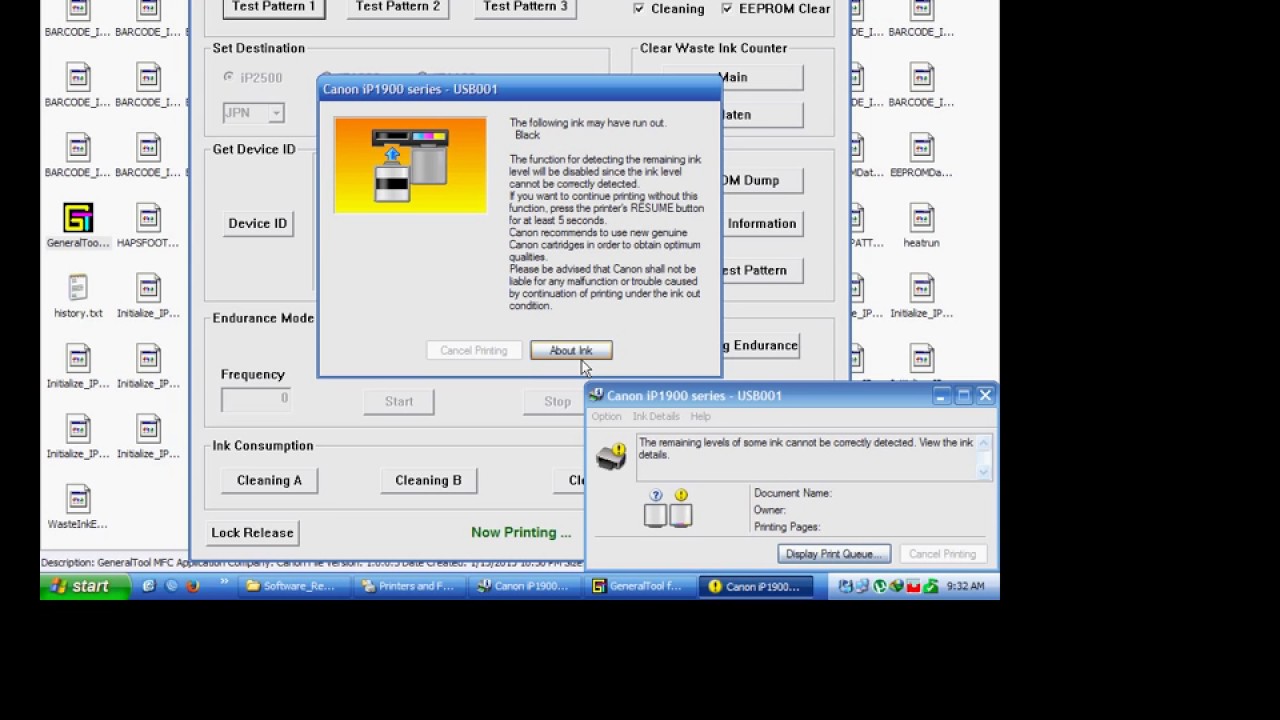Click the Now Printing status text
Viewport: 1280px width, 720px height.
(x=521, y=532)
